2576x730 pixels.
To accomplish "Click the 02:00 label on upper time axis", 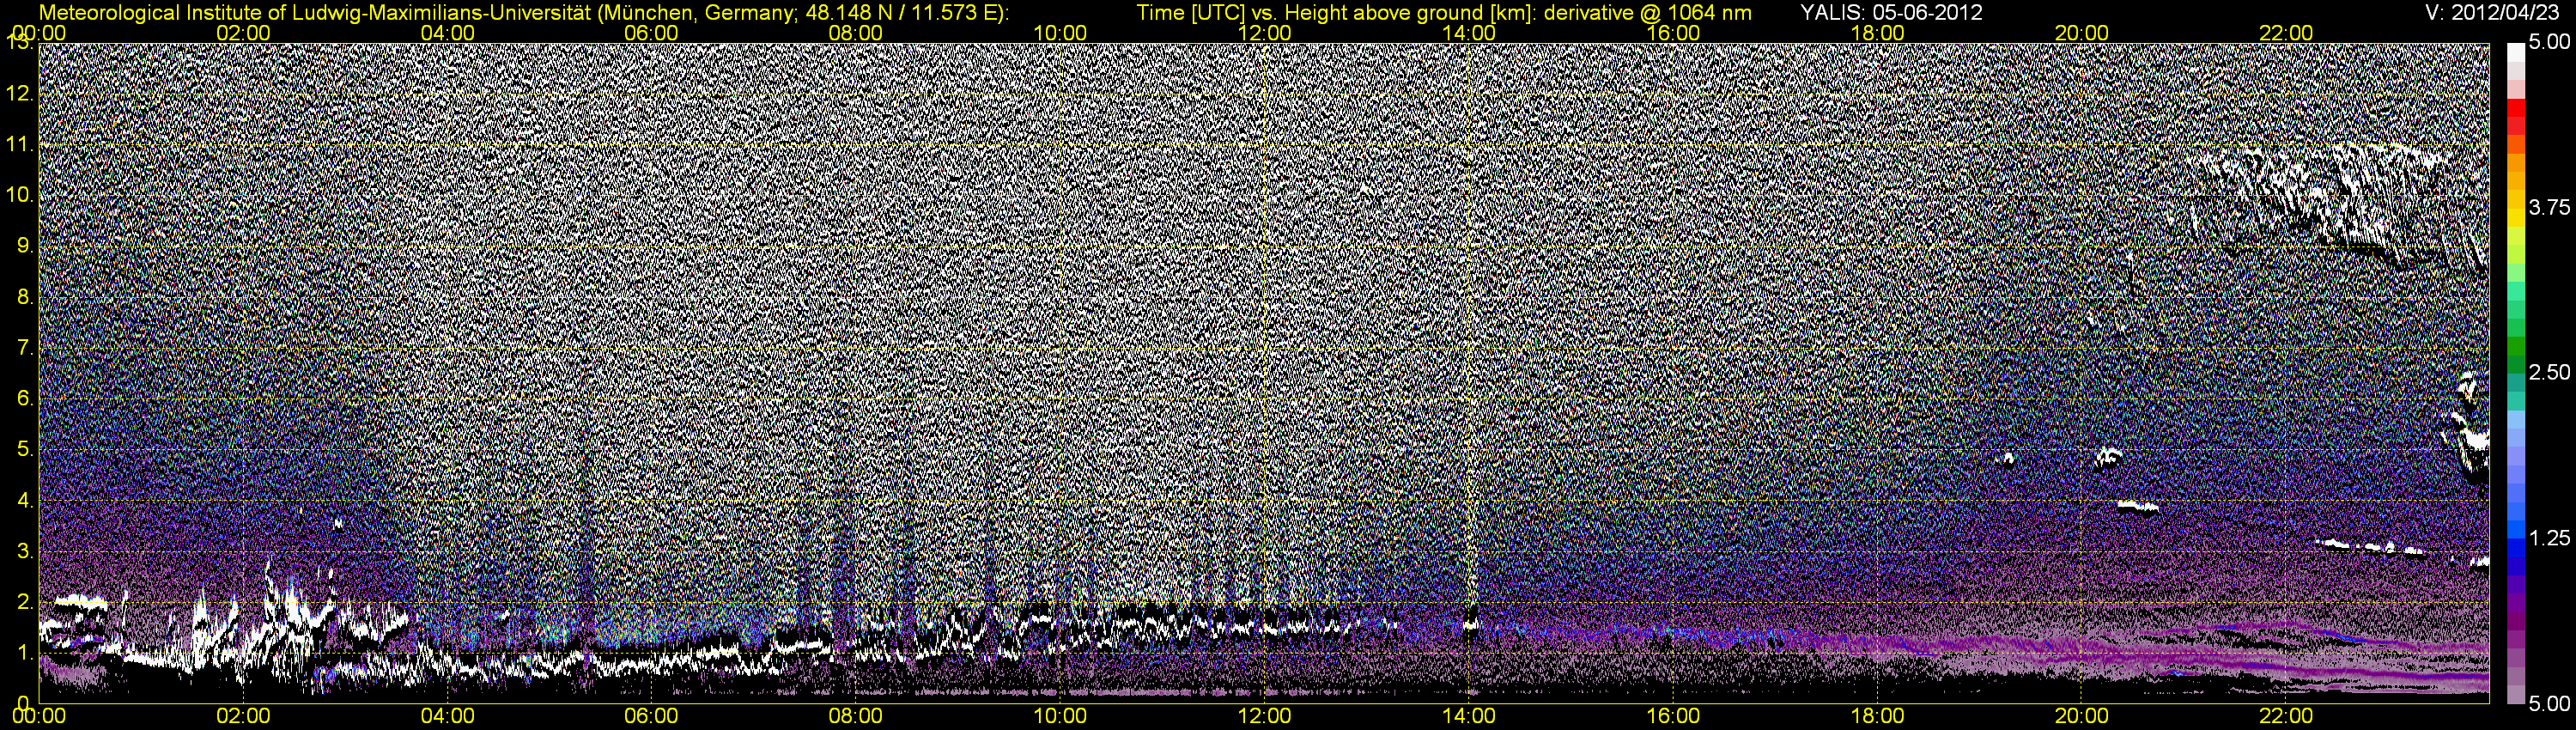I will tap(243, 33).
